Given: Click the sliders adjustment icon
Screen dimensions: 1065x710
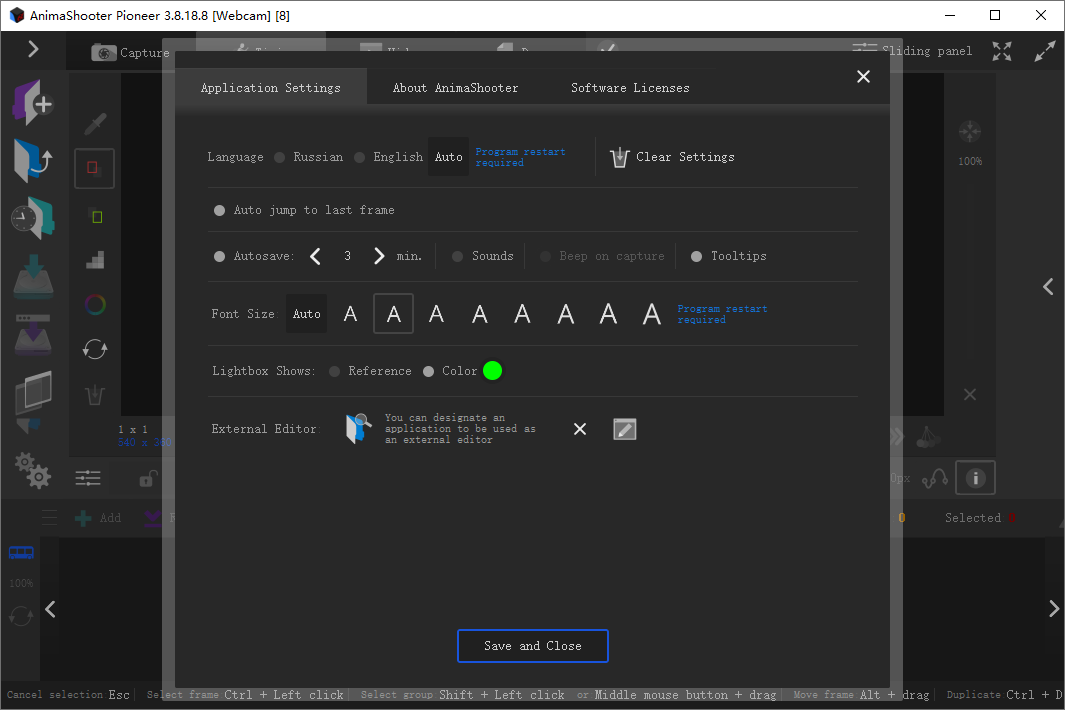Looking at the screenshot, I should [x=88, y=479].
